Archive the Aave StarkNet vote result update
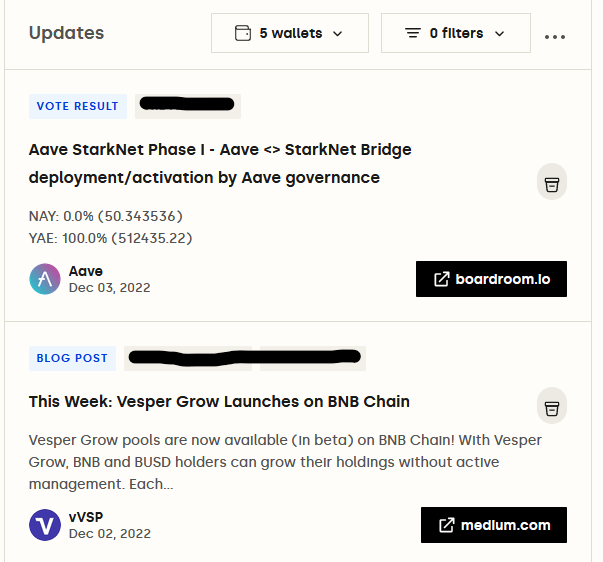Image resolution: width=603 pixels, height=562 pixels. pos(551,182)
